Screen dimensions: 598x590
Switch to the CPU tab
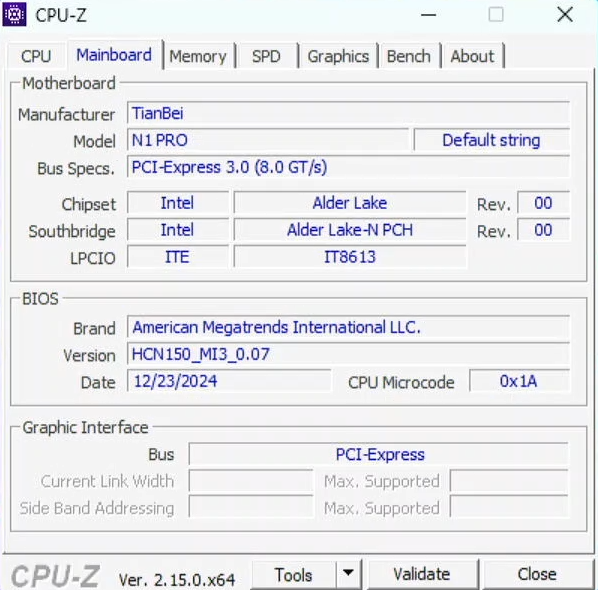(36, 56)
